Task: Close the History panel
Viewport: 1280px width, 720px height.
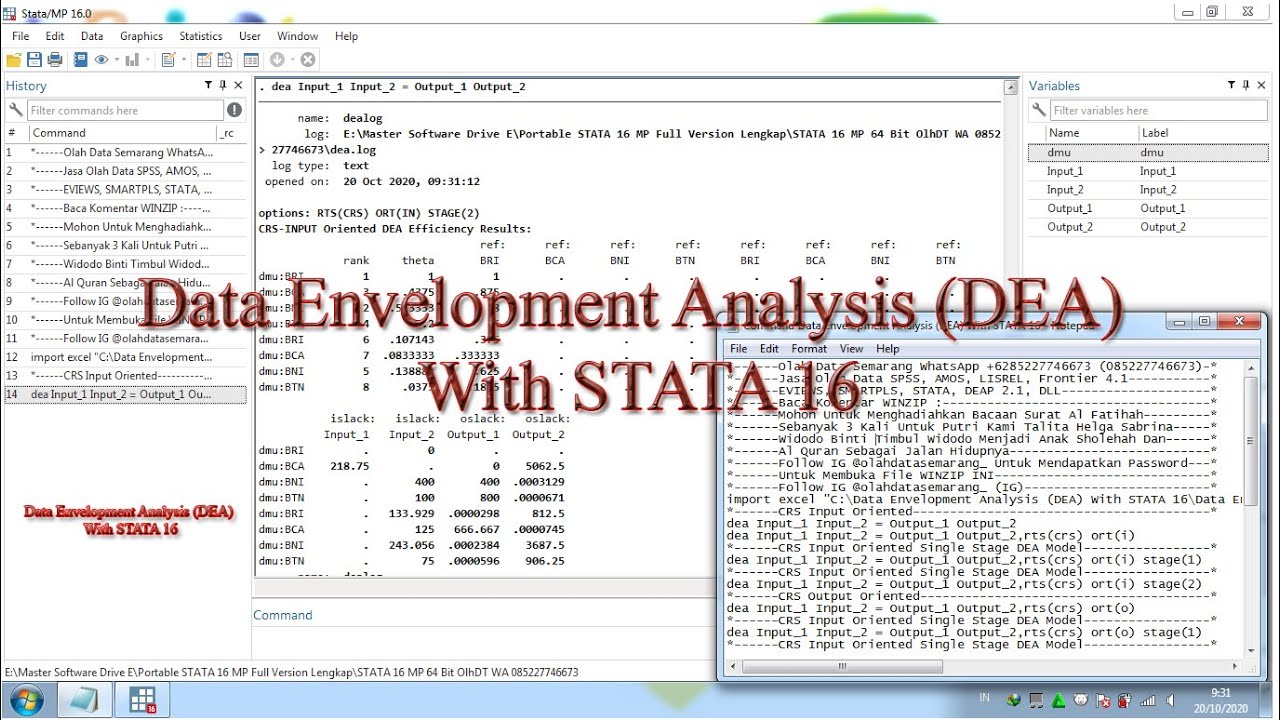Action: 238,86
